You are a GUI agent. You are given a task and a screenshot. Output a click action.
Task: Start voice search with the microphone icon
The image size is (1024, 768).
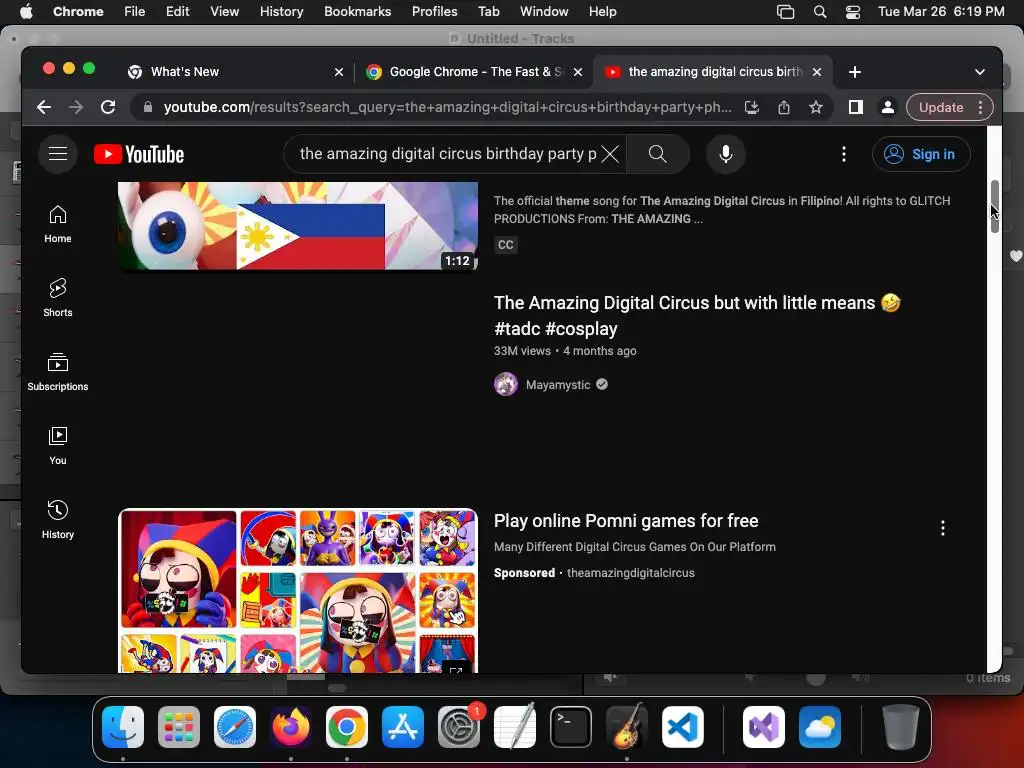coord(726,154)
